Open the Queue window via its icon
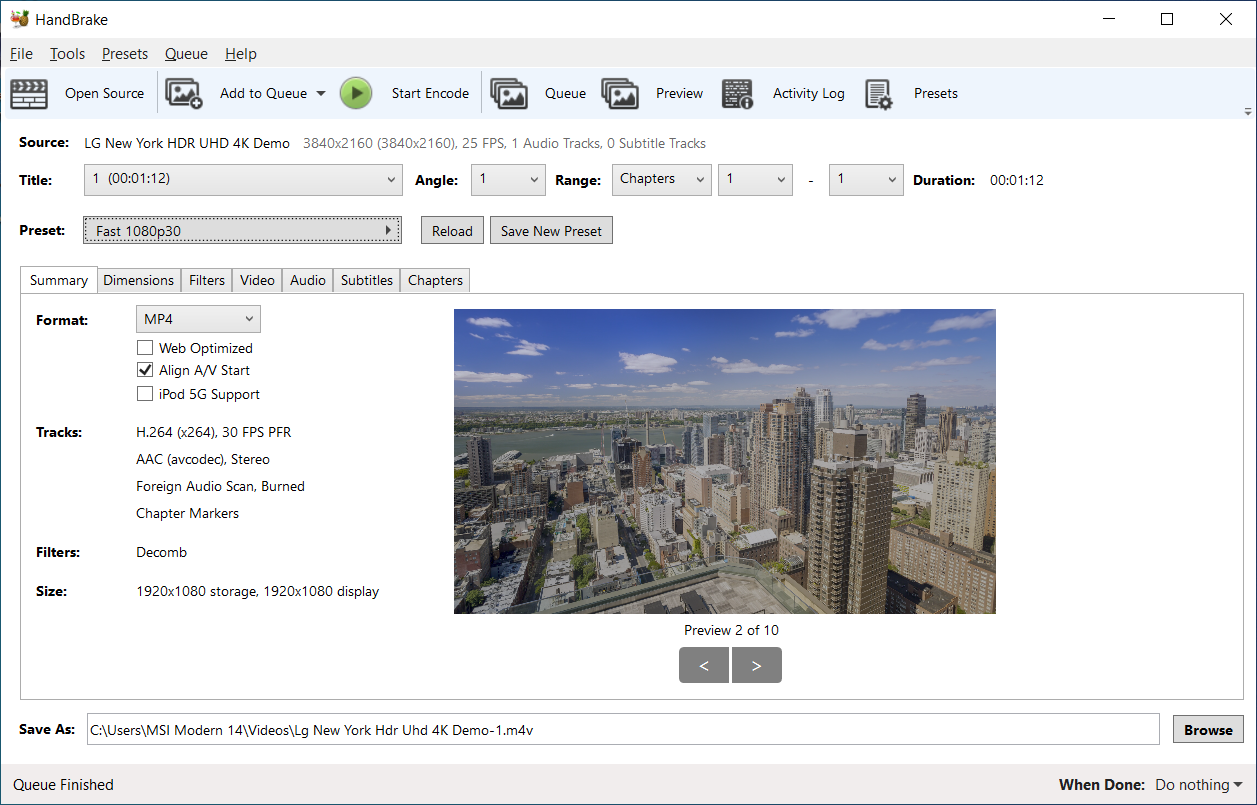Image resolution: width=1257 pixels, height=805 pixels. 509,93
